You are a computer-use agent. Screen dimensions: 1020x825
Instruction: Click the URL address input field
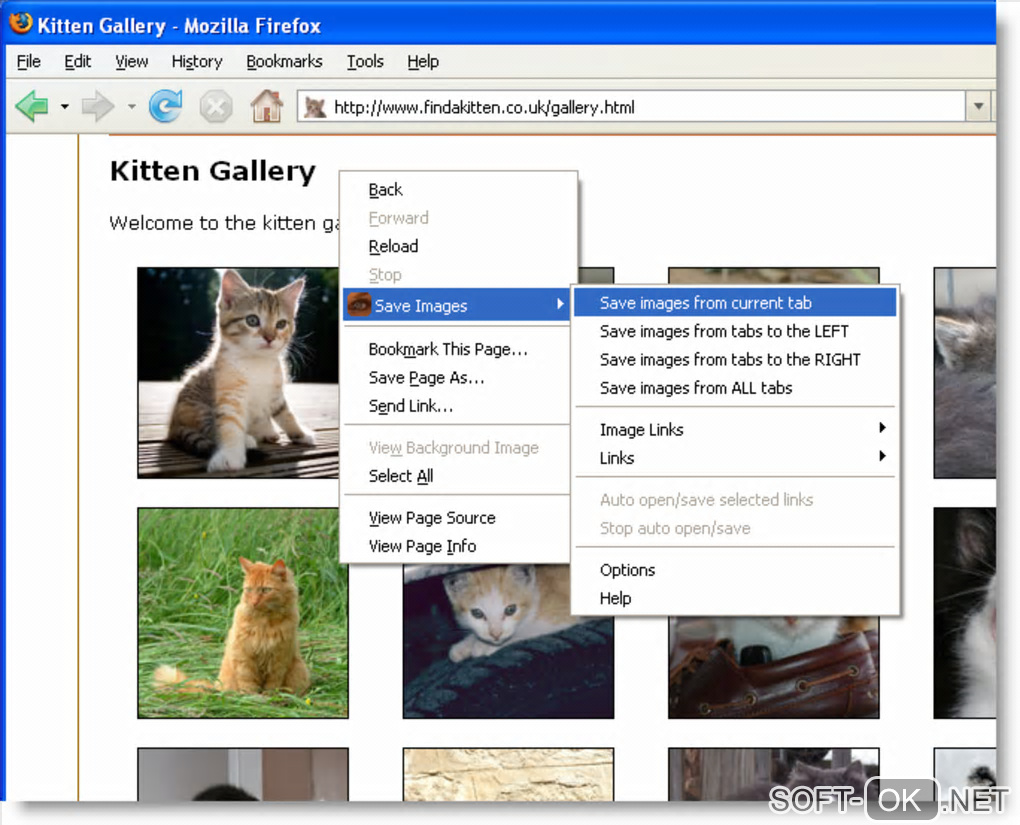pyautogui.click(x=640, y=107)
